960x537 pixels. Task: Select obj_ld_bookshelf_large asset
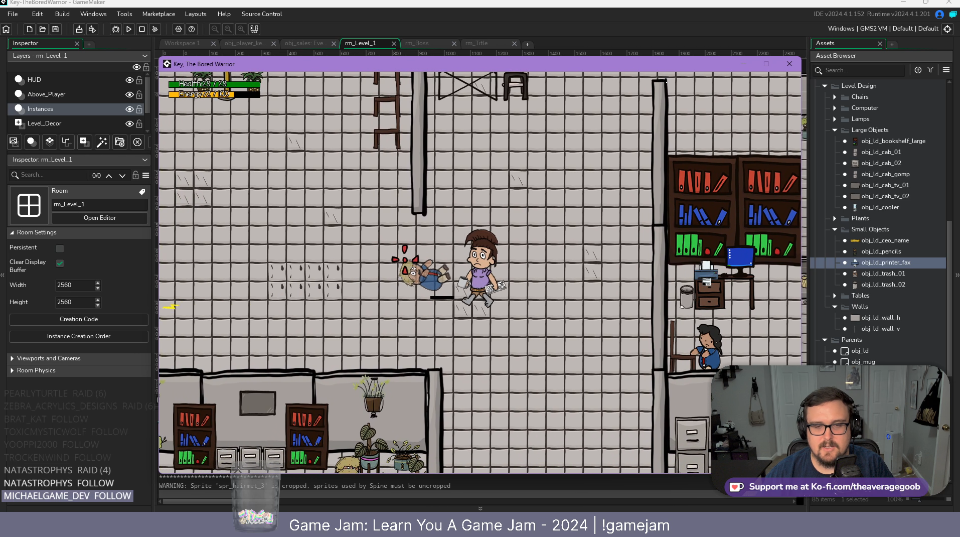(x=893, y=141)
